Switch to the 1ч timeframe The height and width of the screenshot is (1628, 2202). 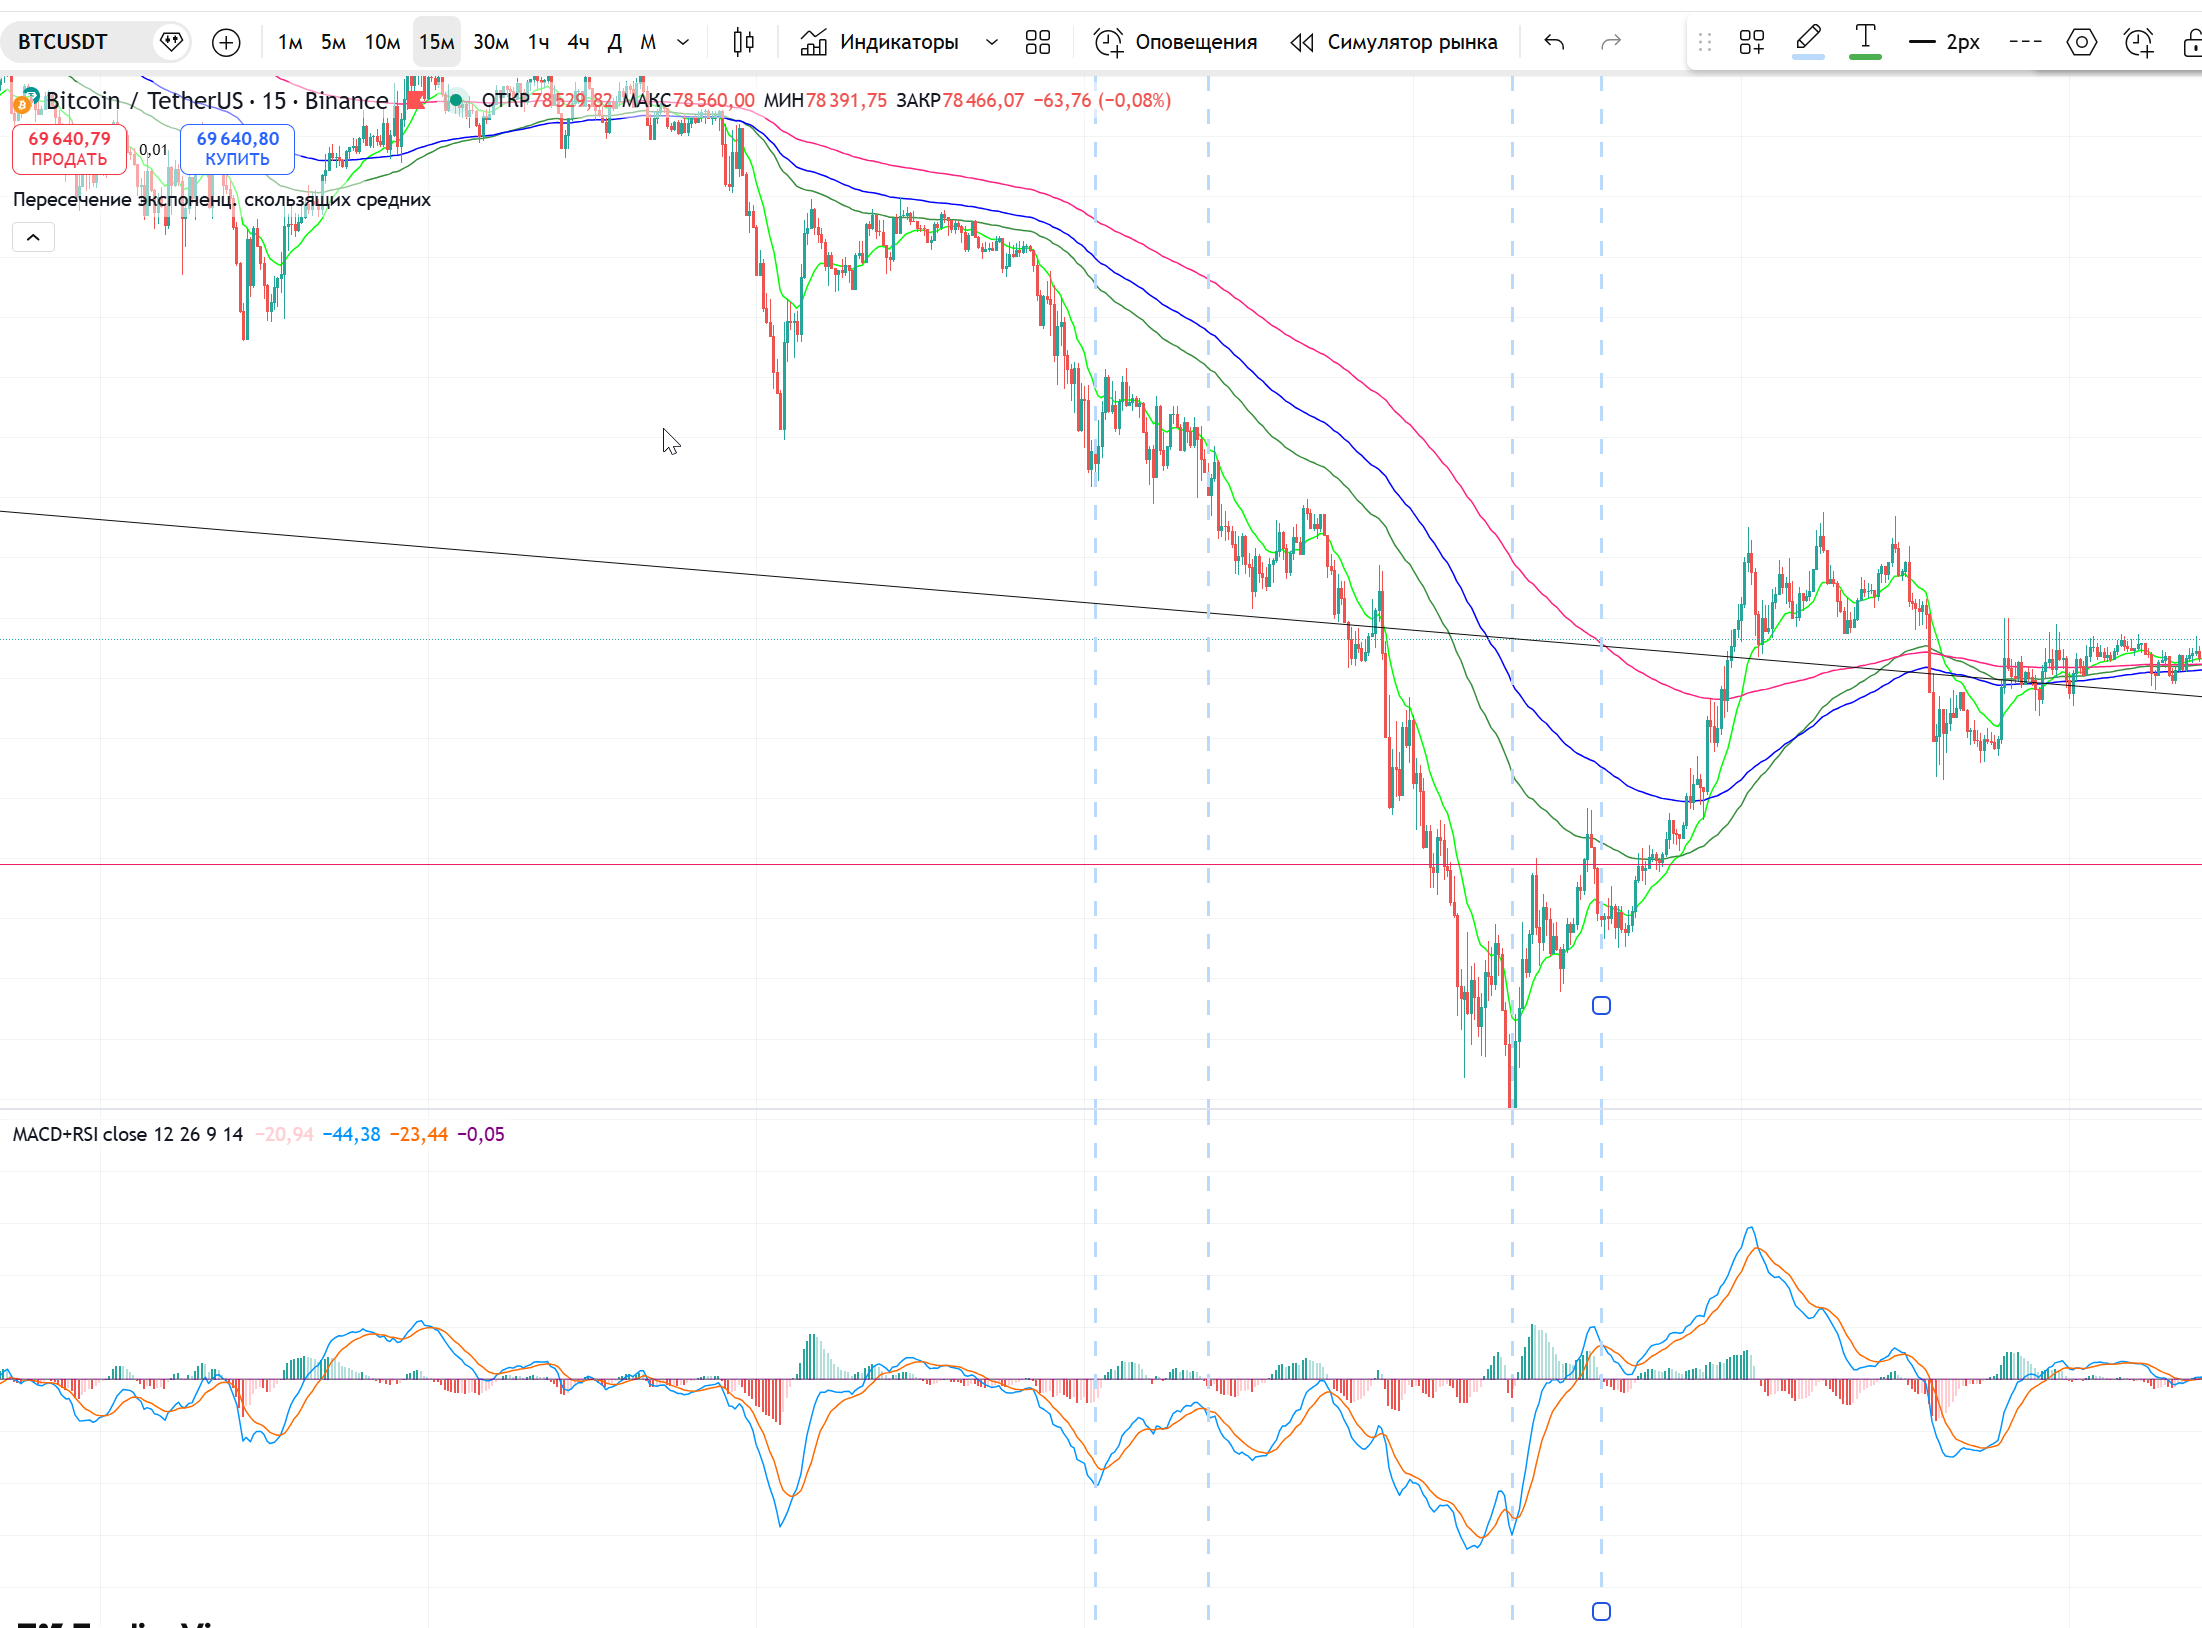click(538, 42)
